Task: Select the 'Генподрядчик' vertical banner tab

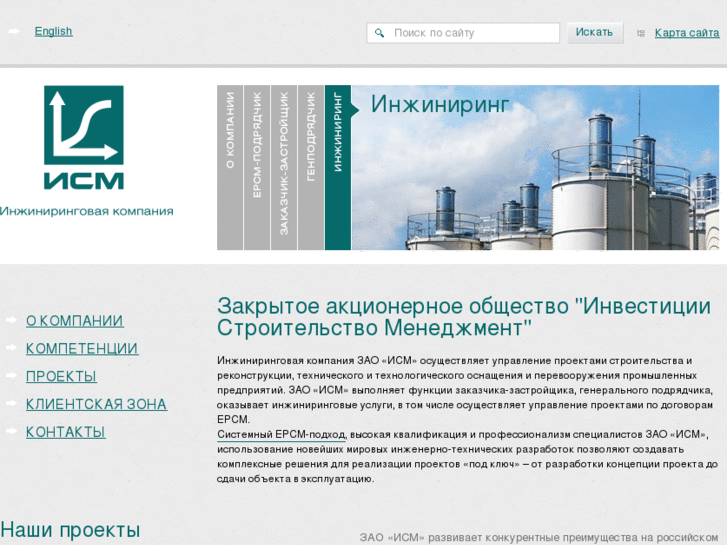Action: [311, 167]
